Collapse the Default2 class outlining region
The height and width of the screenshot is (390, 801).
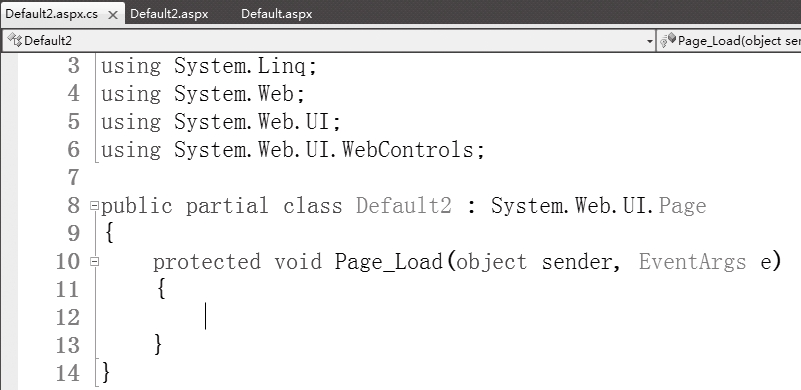tap(94, 206)
